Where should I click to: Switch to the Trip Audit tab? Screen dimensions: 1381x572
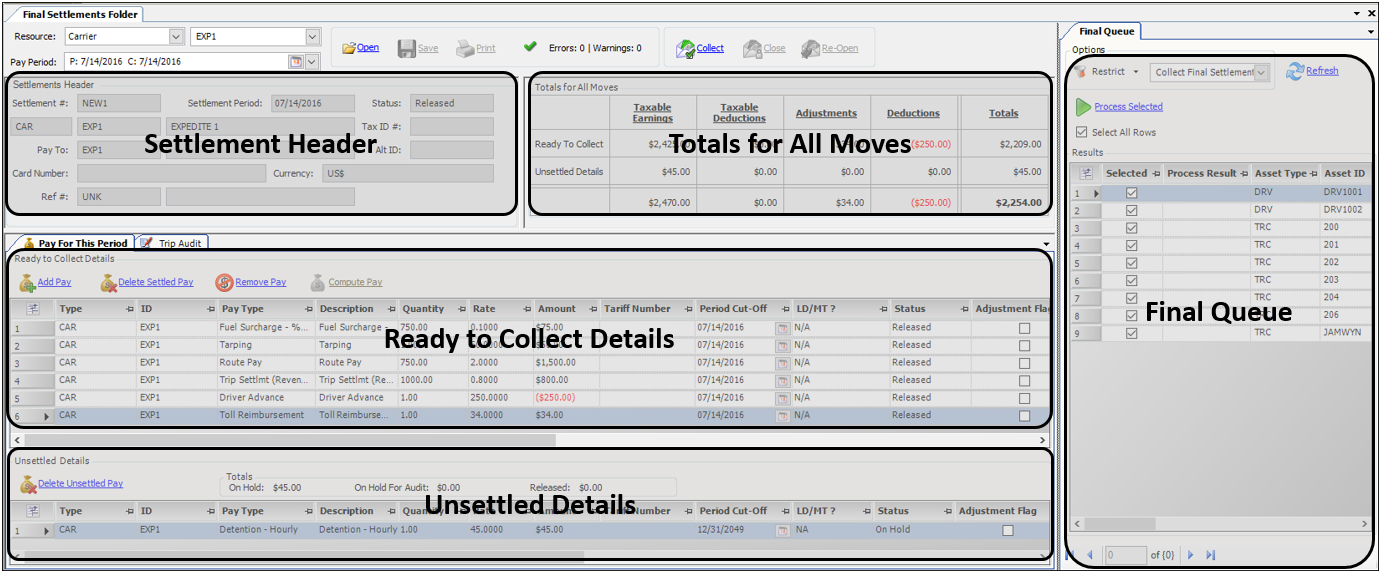point(173,243)
